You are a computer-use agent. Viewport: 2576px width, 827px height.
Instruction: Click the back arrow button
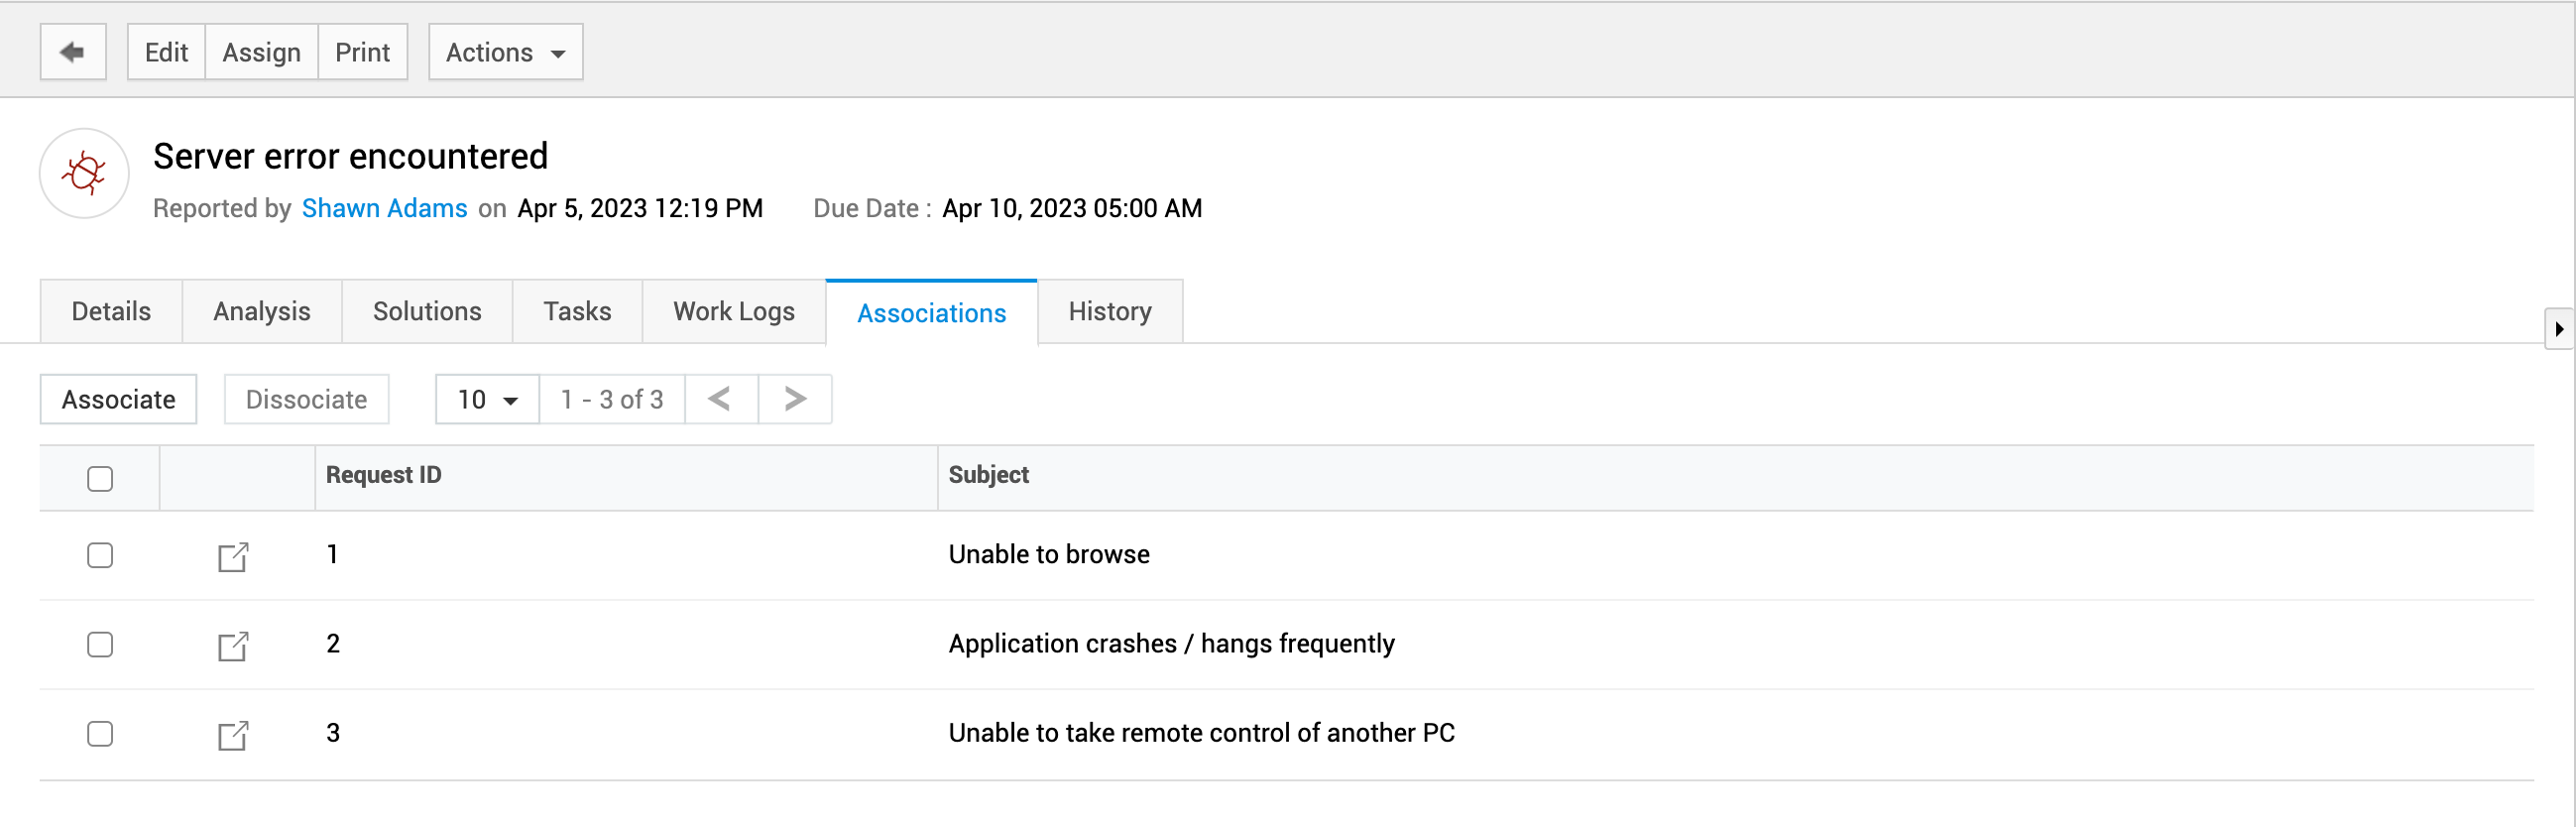click(x=73, y=52)
